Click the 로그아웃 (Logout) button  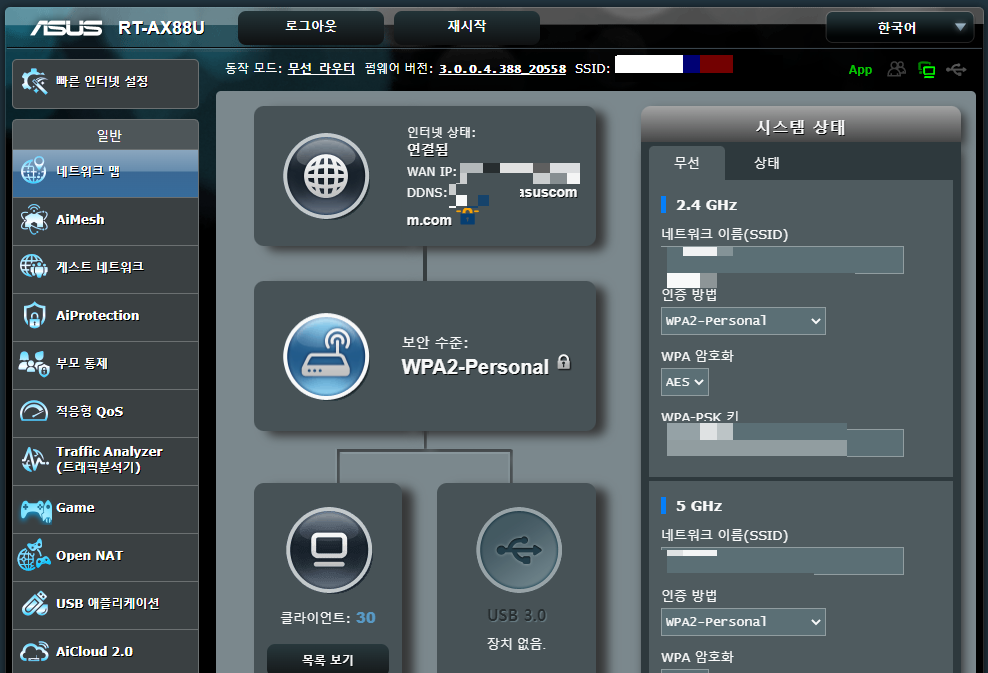click(x=311, y=27)
